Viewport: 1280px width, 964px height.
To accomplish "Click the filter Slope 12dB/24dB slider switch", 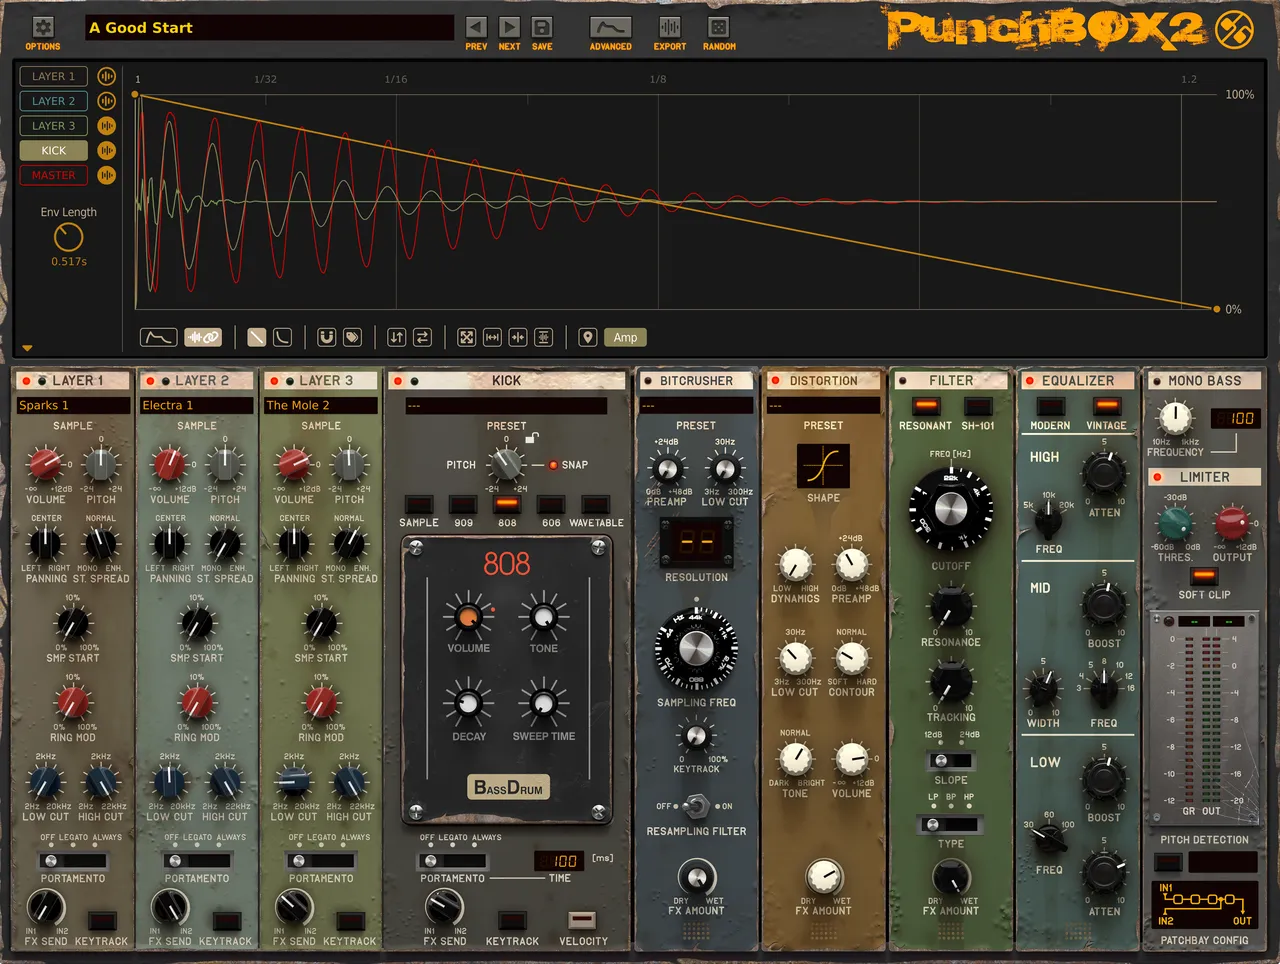I will [950, 761].
